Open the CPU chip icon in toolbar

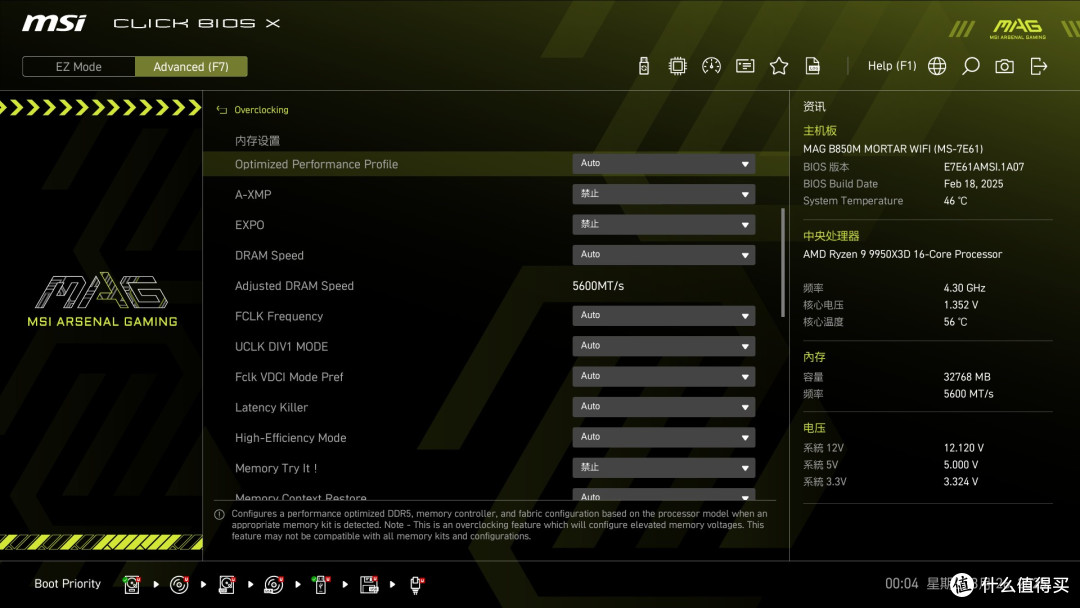click(677, 66)
